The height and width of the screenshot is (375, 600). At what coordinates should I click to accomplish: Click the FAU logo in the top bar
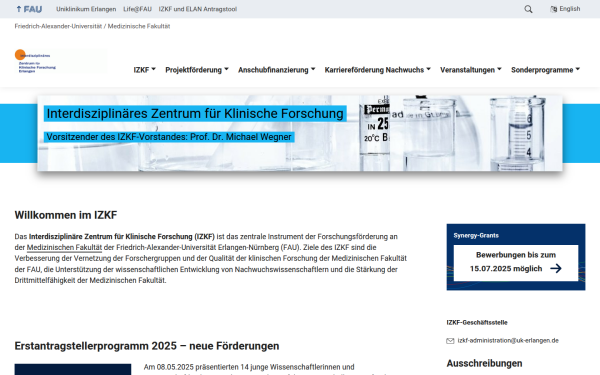(29, 9)
